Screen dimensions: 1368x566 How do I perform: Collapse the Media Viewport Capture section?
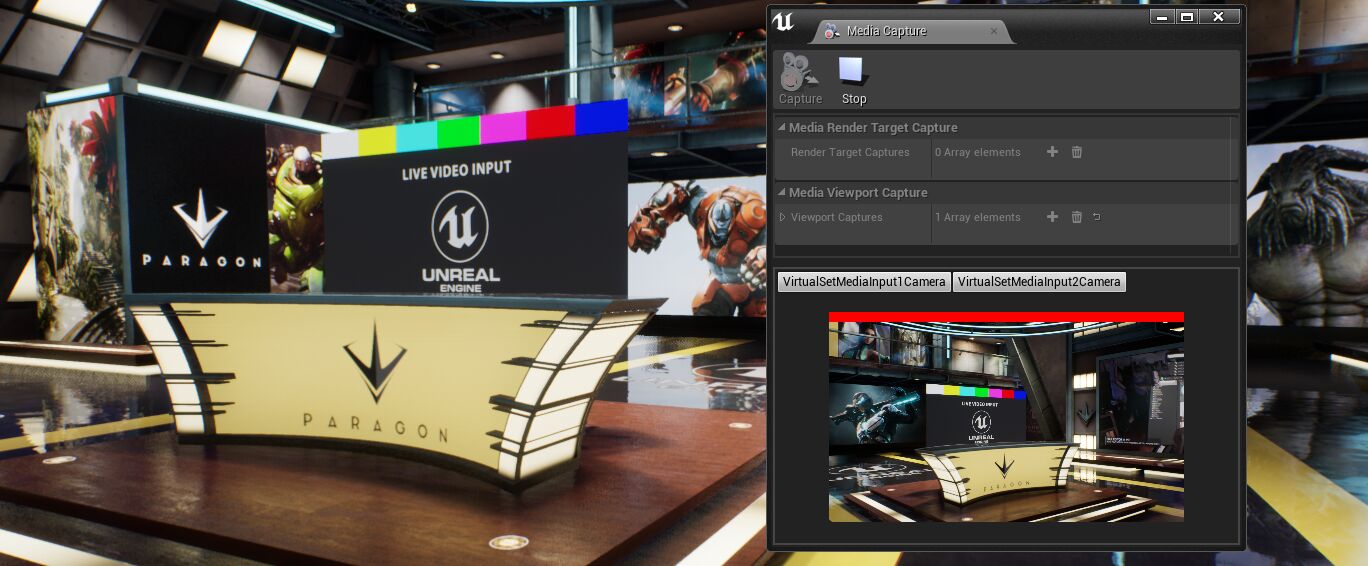782,193
